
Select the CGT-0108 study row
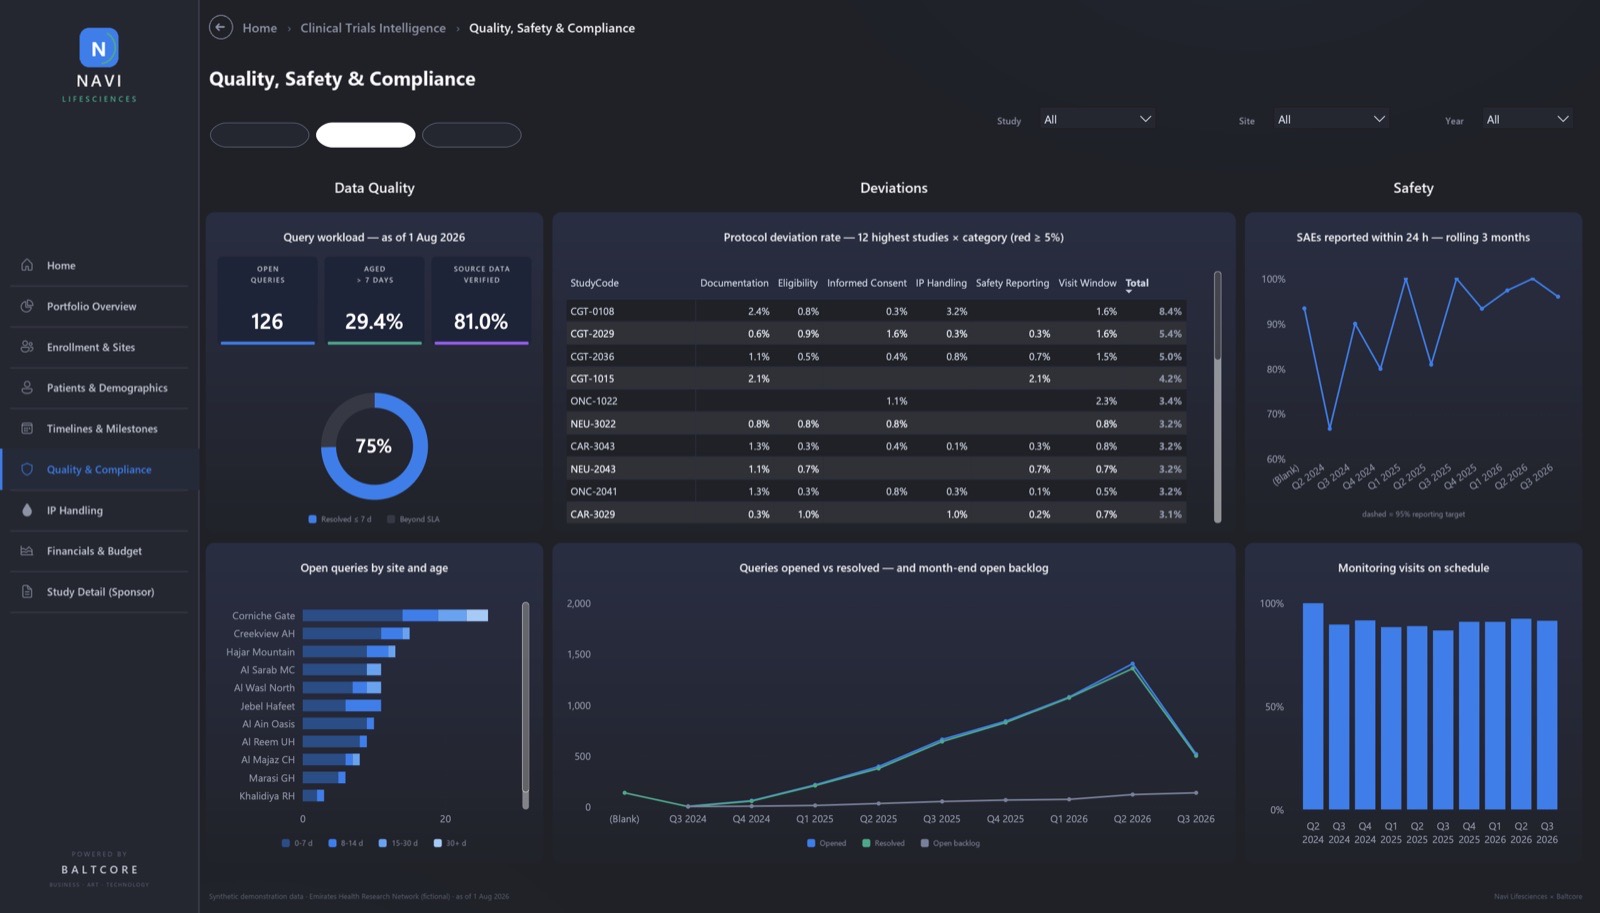[876, 311]
